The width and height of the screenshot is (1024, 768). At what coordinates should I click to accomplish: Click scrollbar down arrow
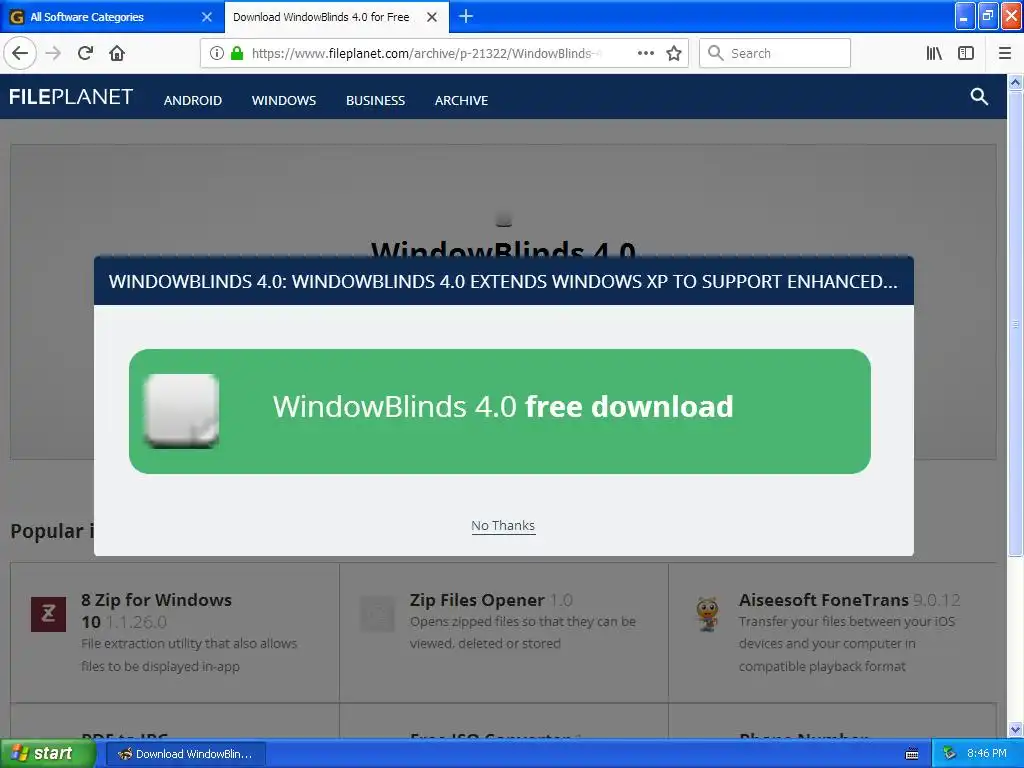[x=1015, y=729]
